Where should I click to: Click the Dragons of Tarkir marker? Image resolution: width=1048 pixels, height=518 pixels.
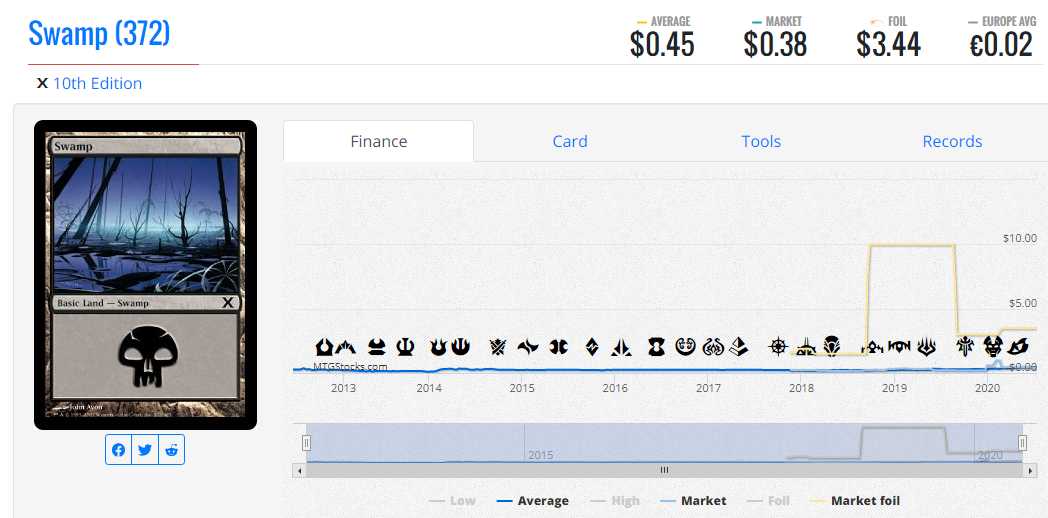[x=559, y=347]
